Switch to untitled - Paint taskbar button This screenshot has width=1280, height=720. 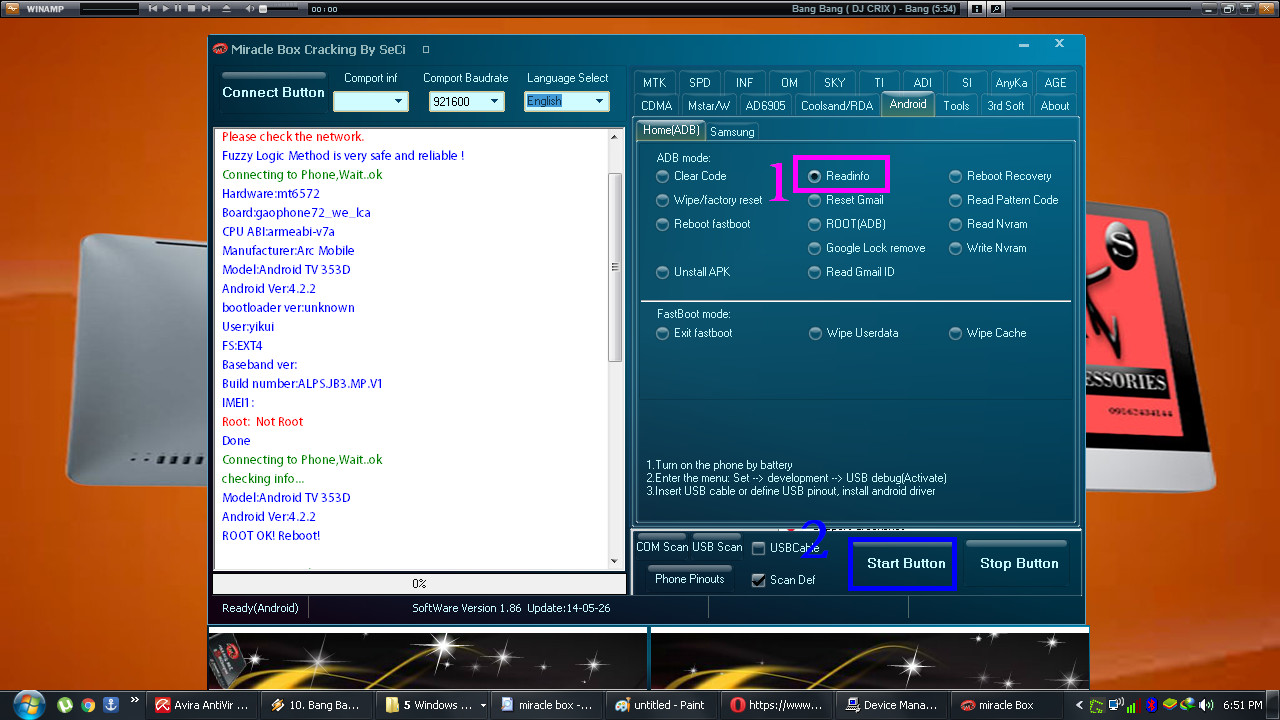click(x=663, y=705)
